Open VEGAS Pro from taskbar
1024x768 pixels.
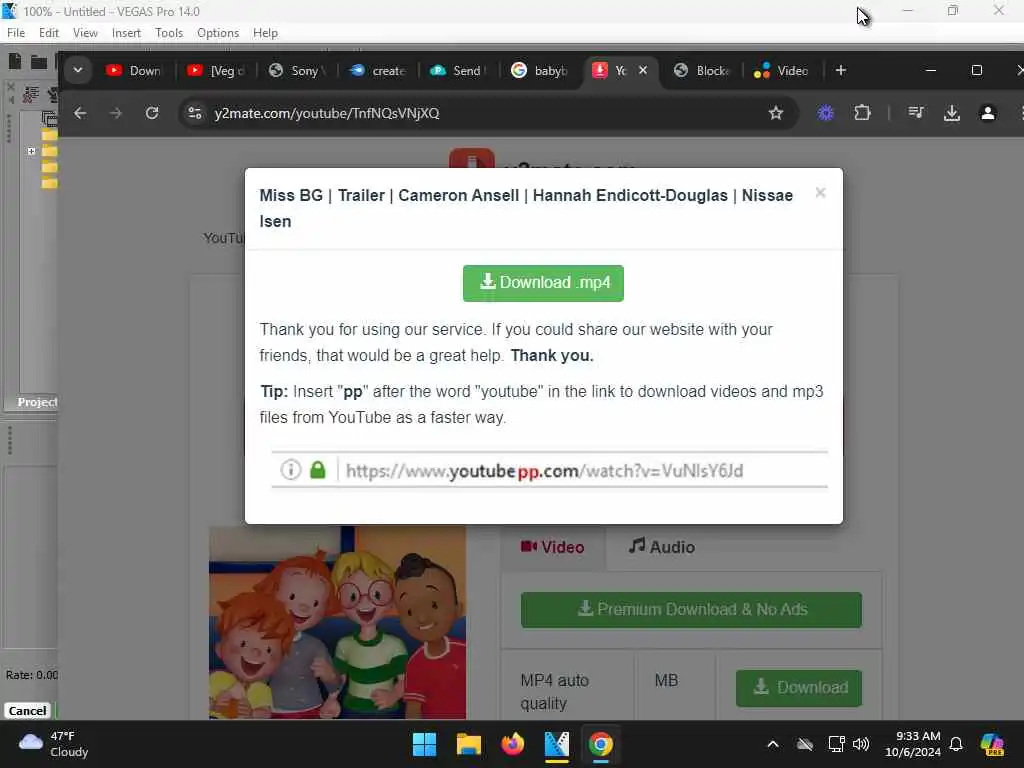click(556, 744)
